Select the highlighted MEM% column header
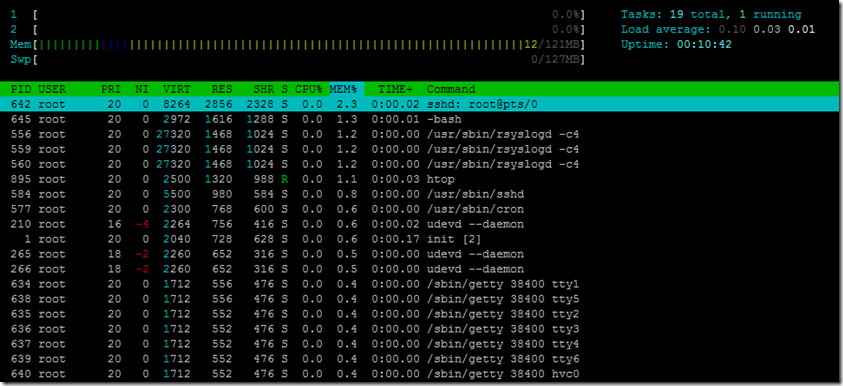Image resolution: width=843 pixels, height=386 pixels. pos(346,89)
